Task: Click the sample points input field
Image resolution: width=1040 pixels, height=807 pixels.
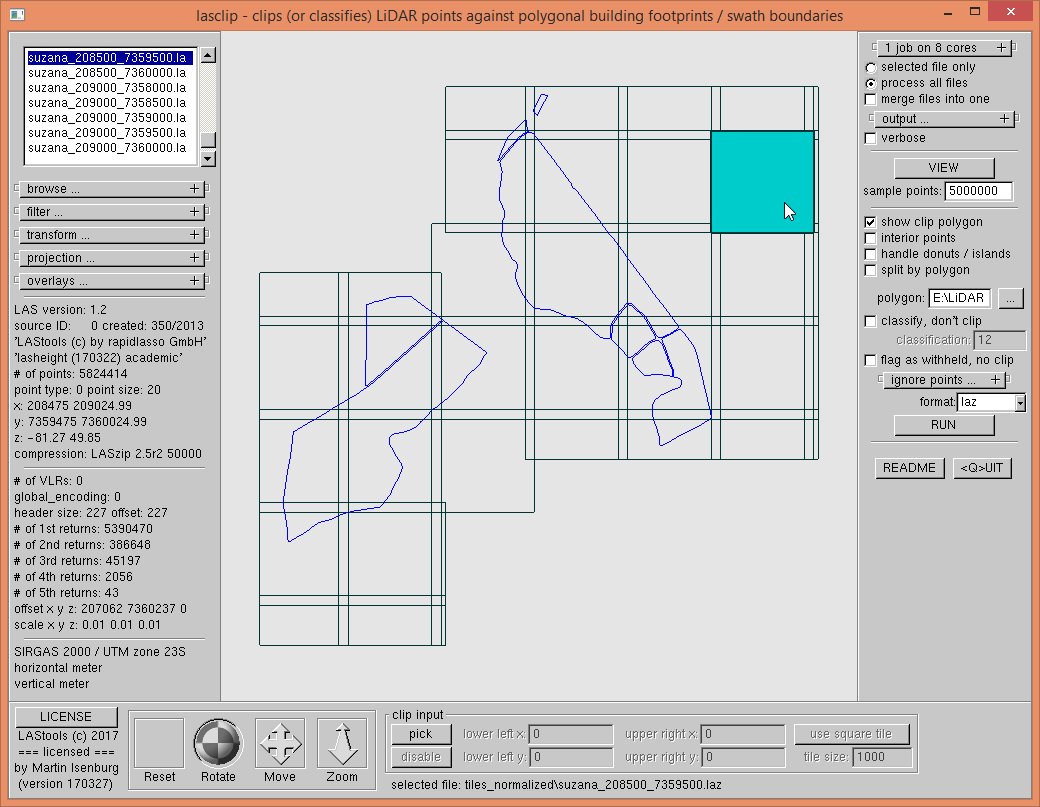Action: pyautogui.click(x=978, y=191)
